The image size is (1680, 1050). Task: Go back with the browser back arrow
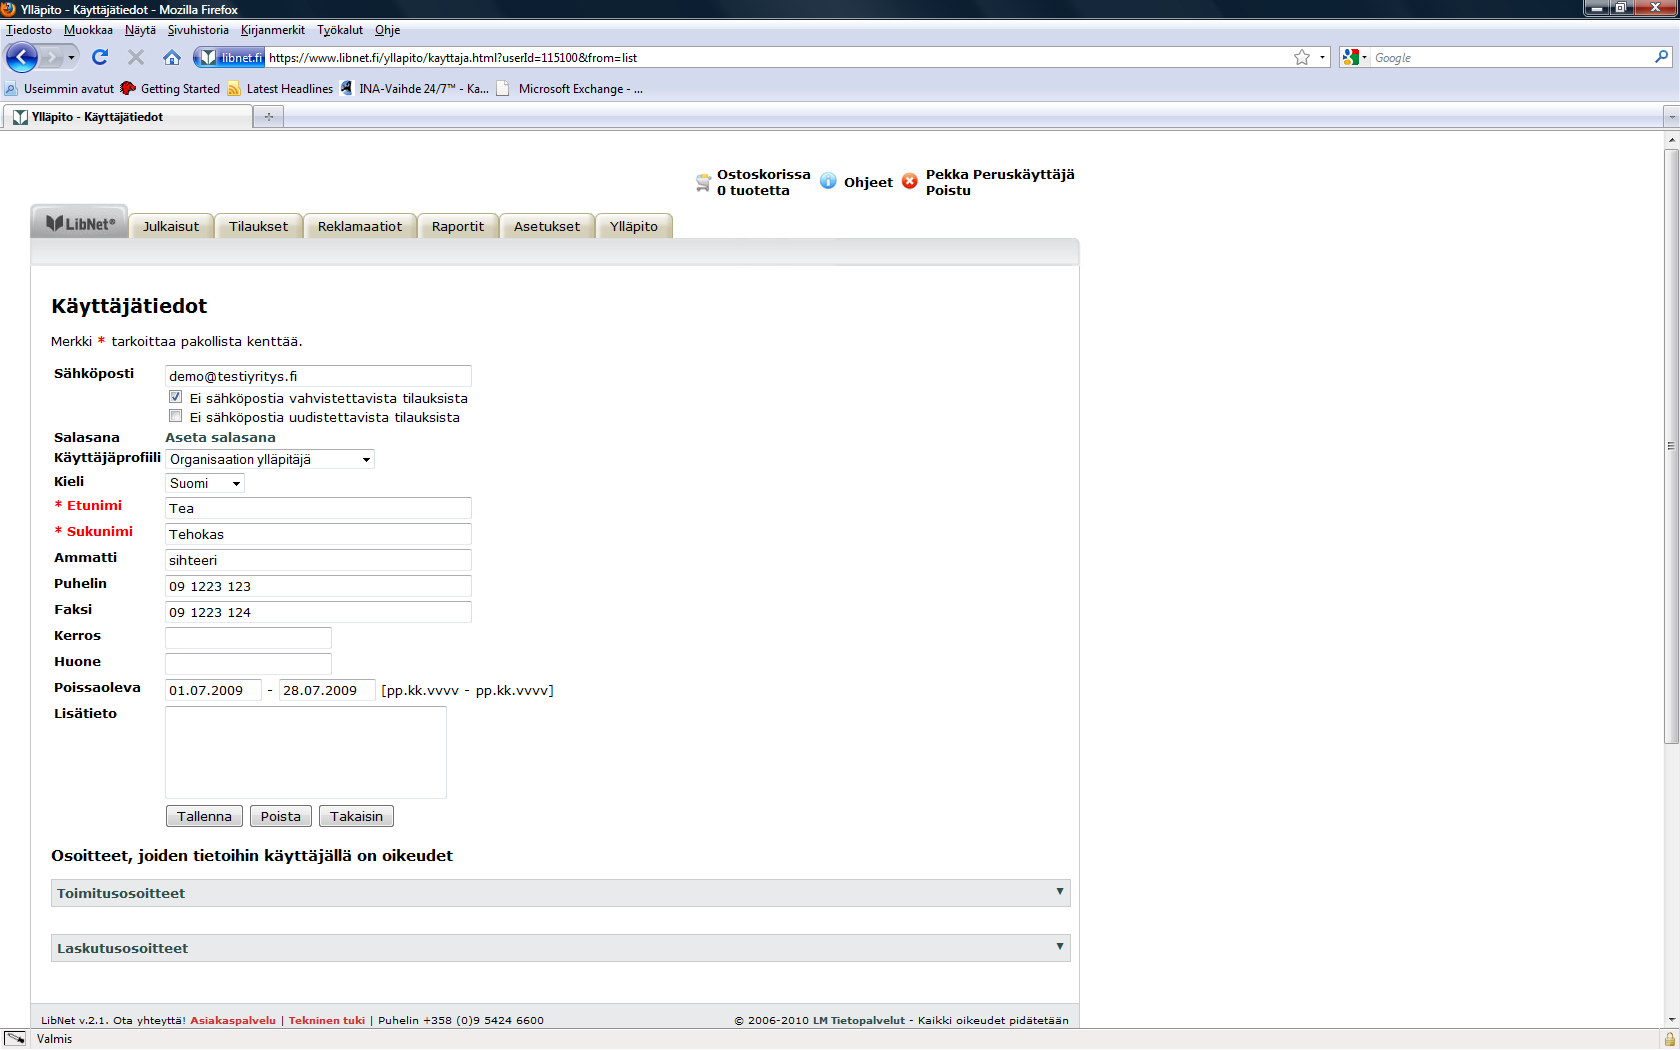[21, 57]
